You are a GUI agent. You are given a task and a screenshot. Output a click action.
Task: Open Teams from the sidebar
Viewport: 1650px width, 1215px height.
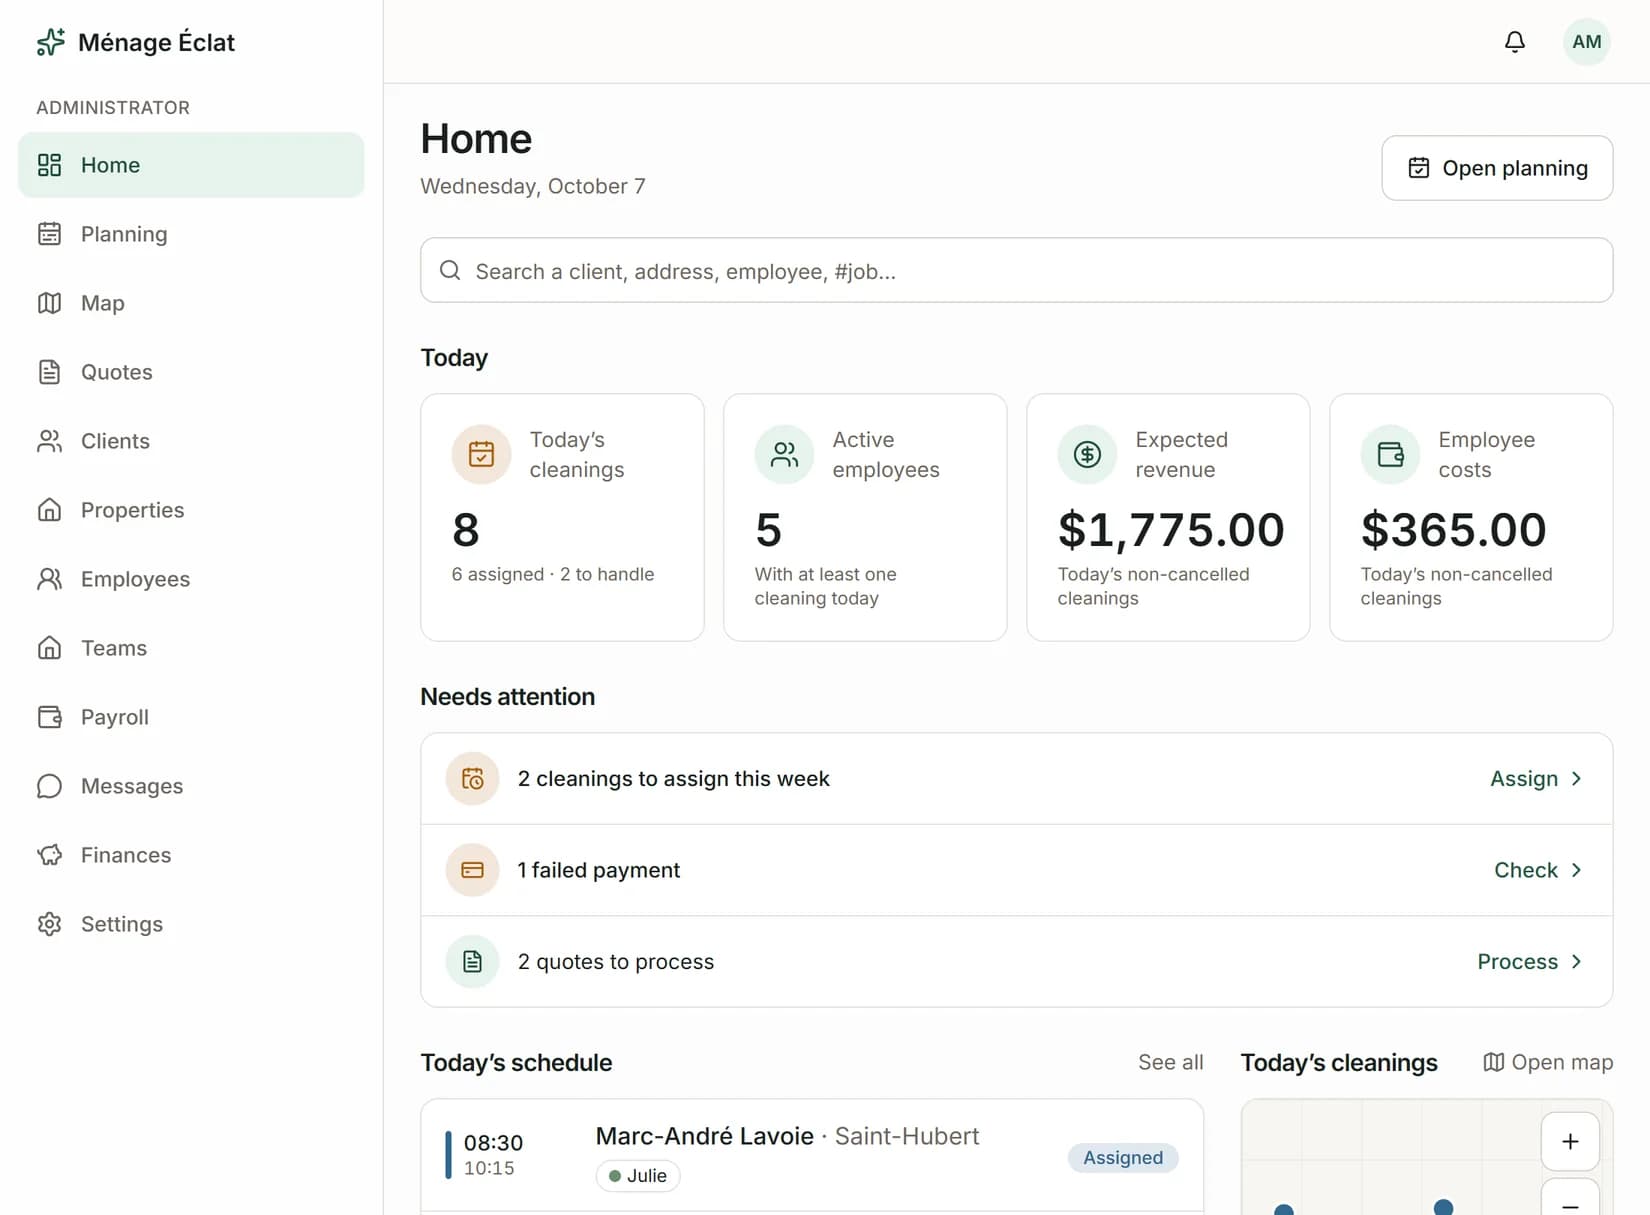click(x=191, y=648)
